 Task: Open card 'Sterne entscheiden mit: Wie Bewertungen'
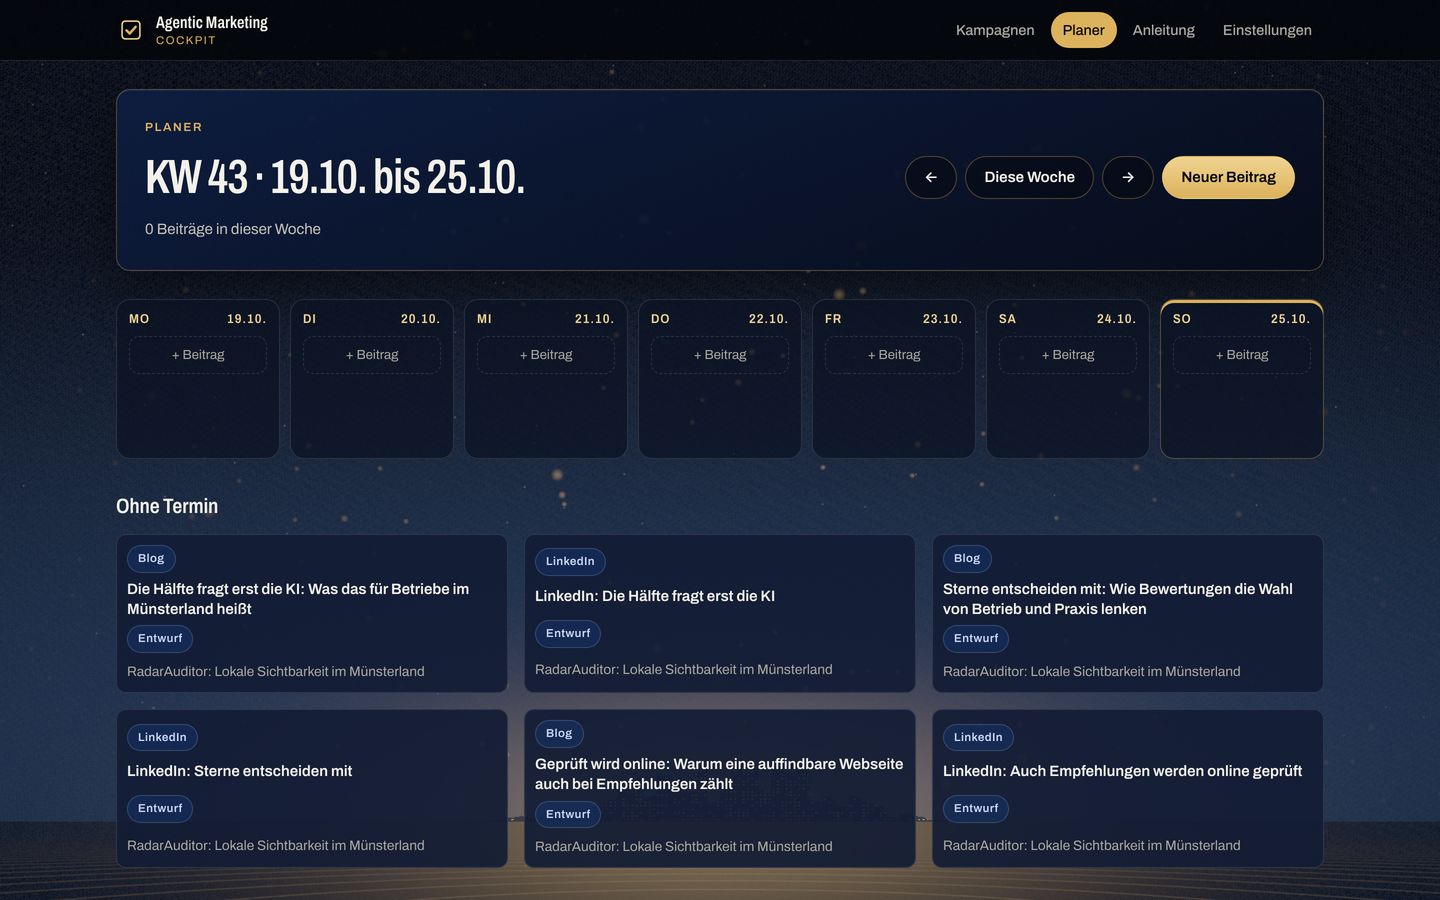click(x=1128, y=614)
